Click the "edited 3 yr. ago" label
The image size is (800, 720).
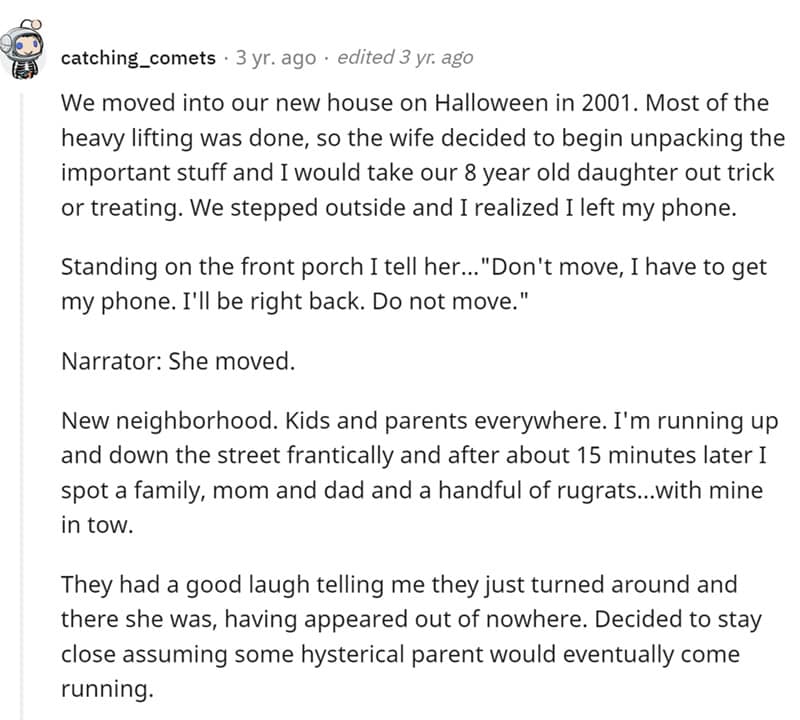(405, 57)
